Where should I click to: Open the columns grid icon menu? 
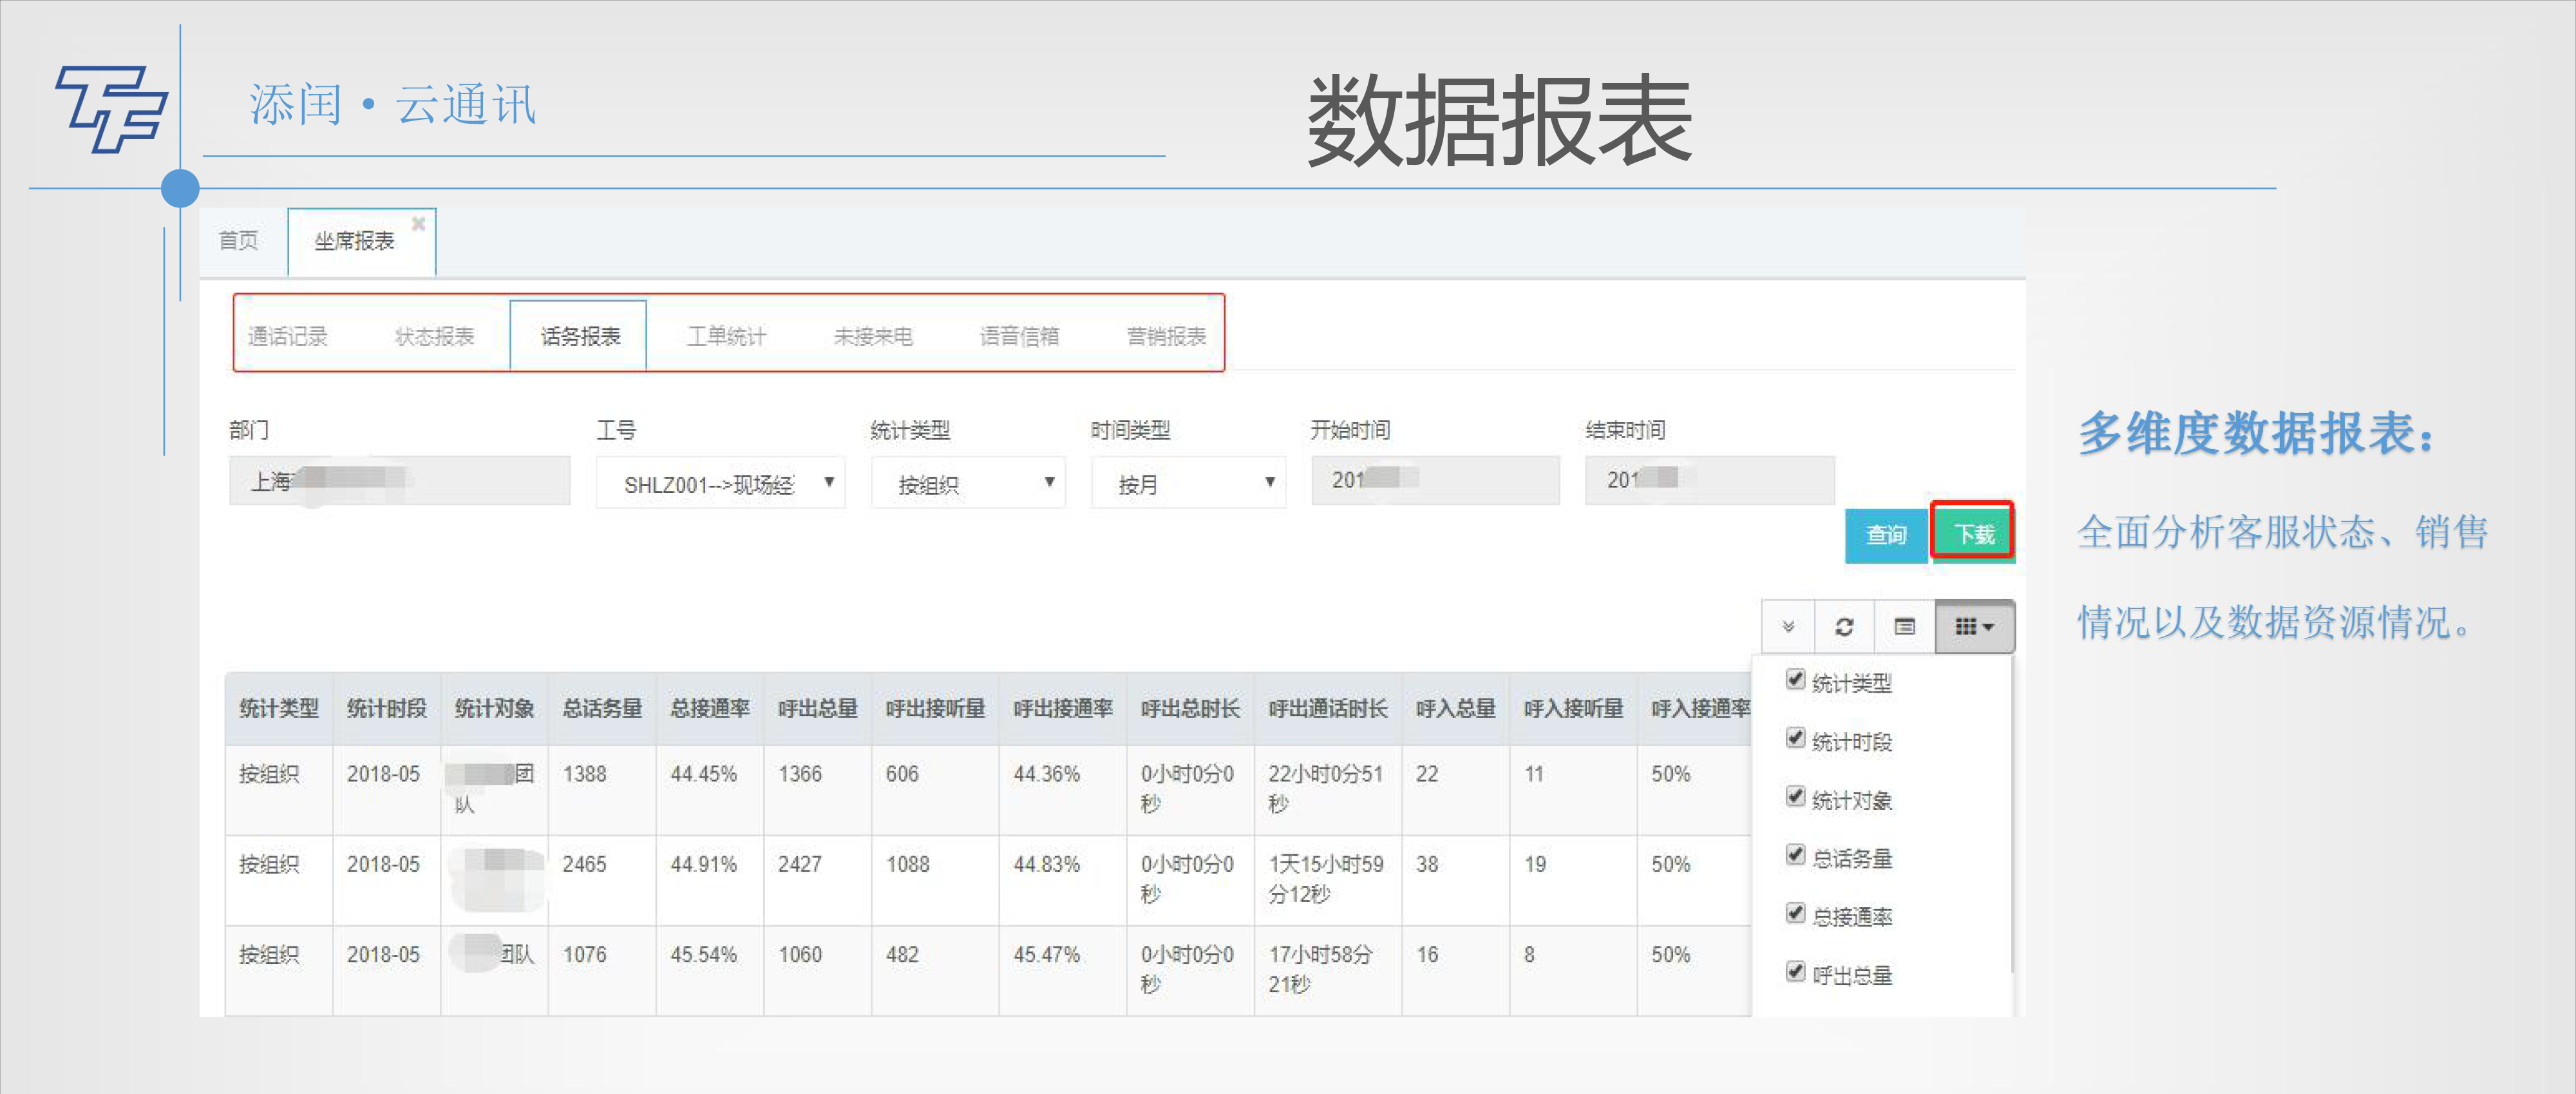pyautogui.click(x=1973, y=627)
